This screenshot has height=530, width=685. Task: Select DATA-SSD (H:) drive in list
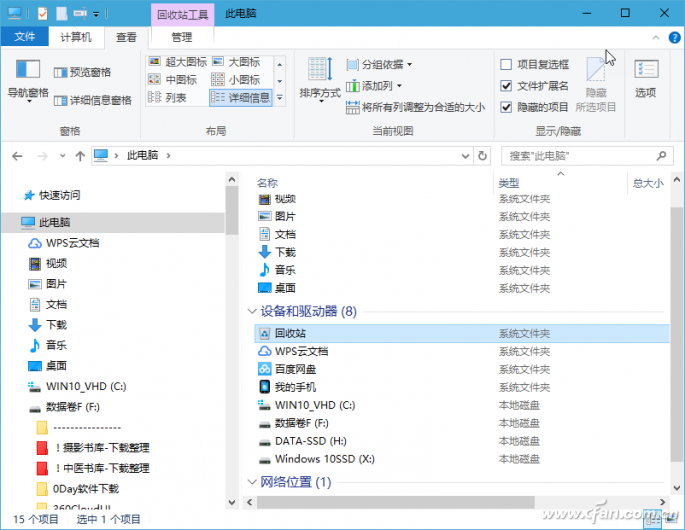pos(303,441)
